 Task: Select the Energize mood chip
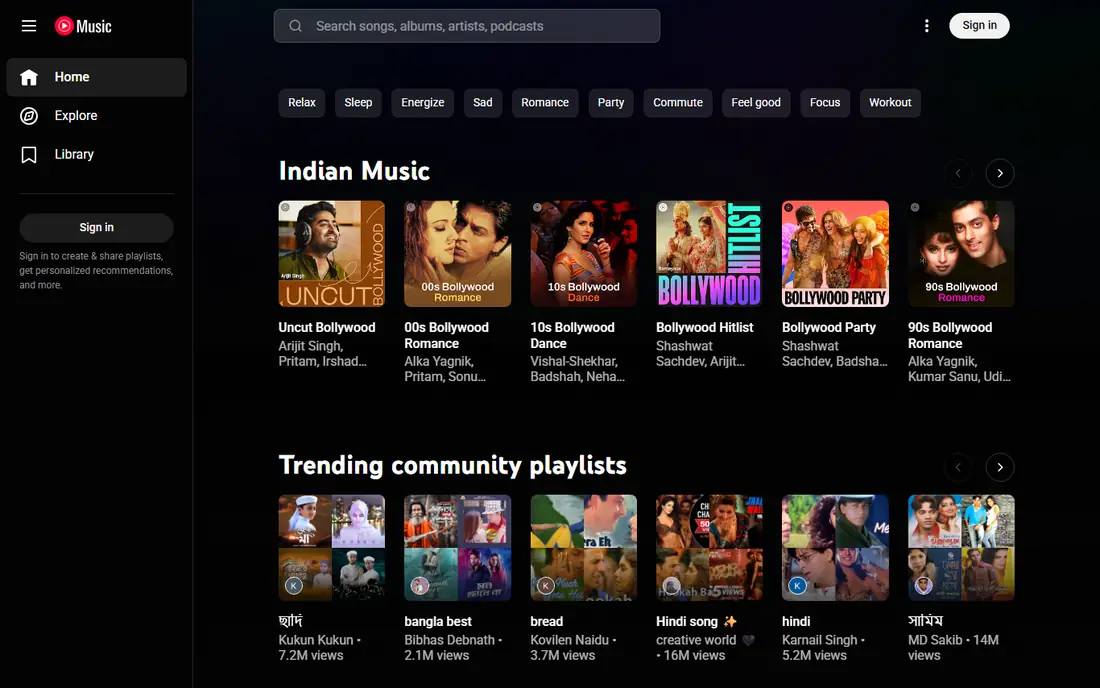(x=422, y=102)
